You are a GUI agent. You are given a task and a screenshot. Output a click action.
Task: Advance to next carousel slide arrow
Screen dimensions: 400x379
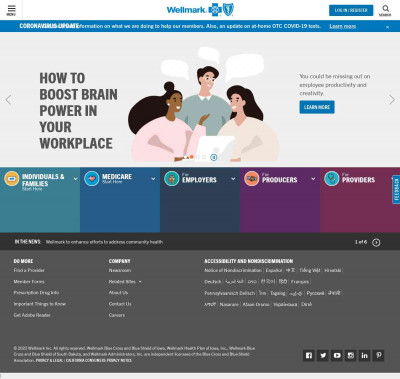point(392,100)
